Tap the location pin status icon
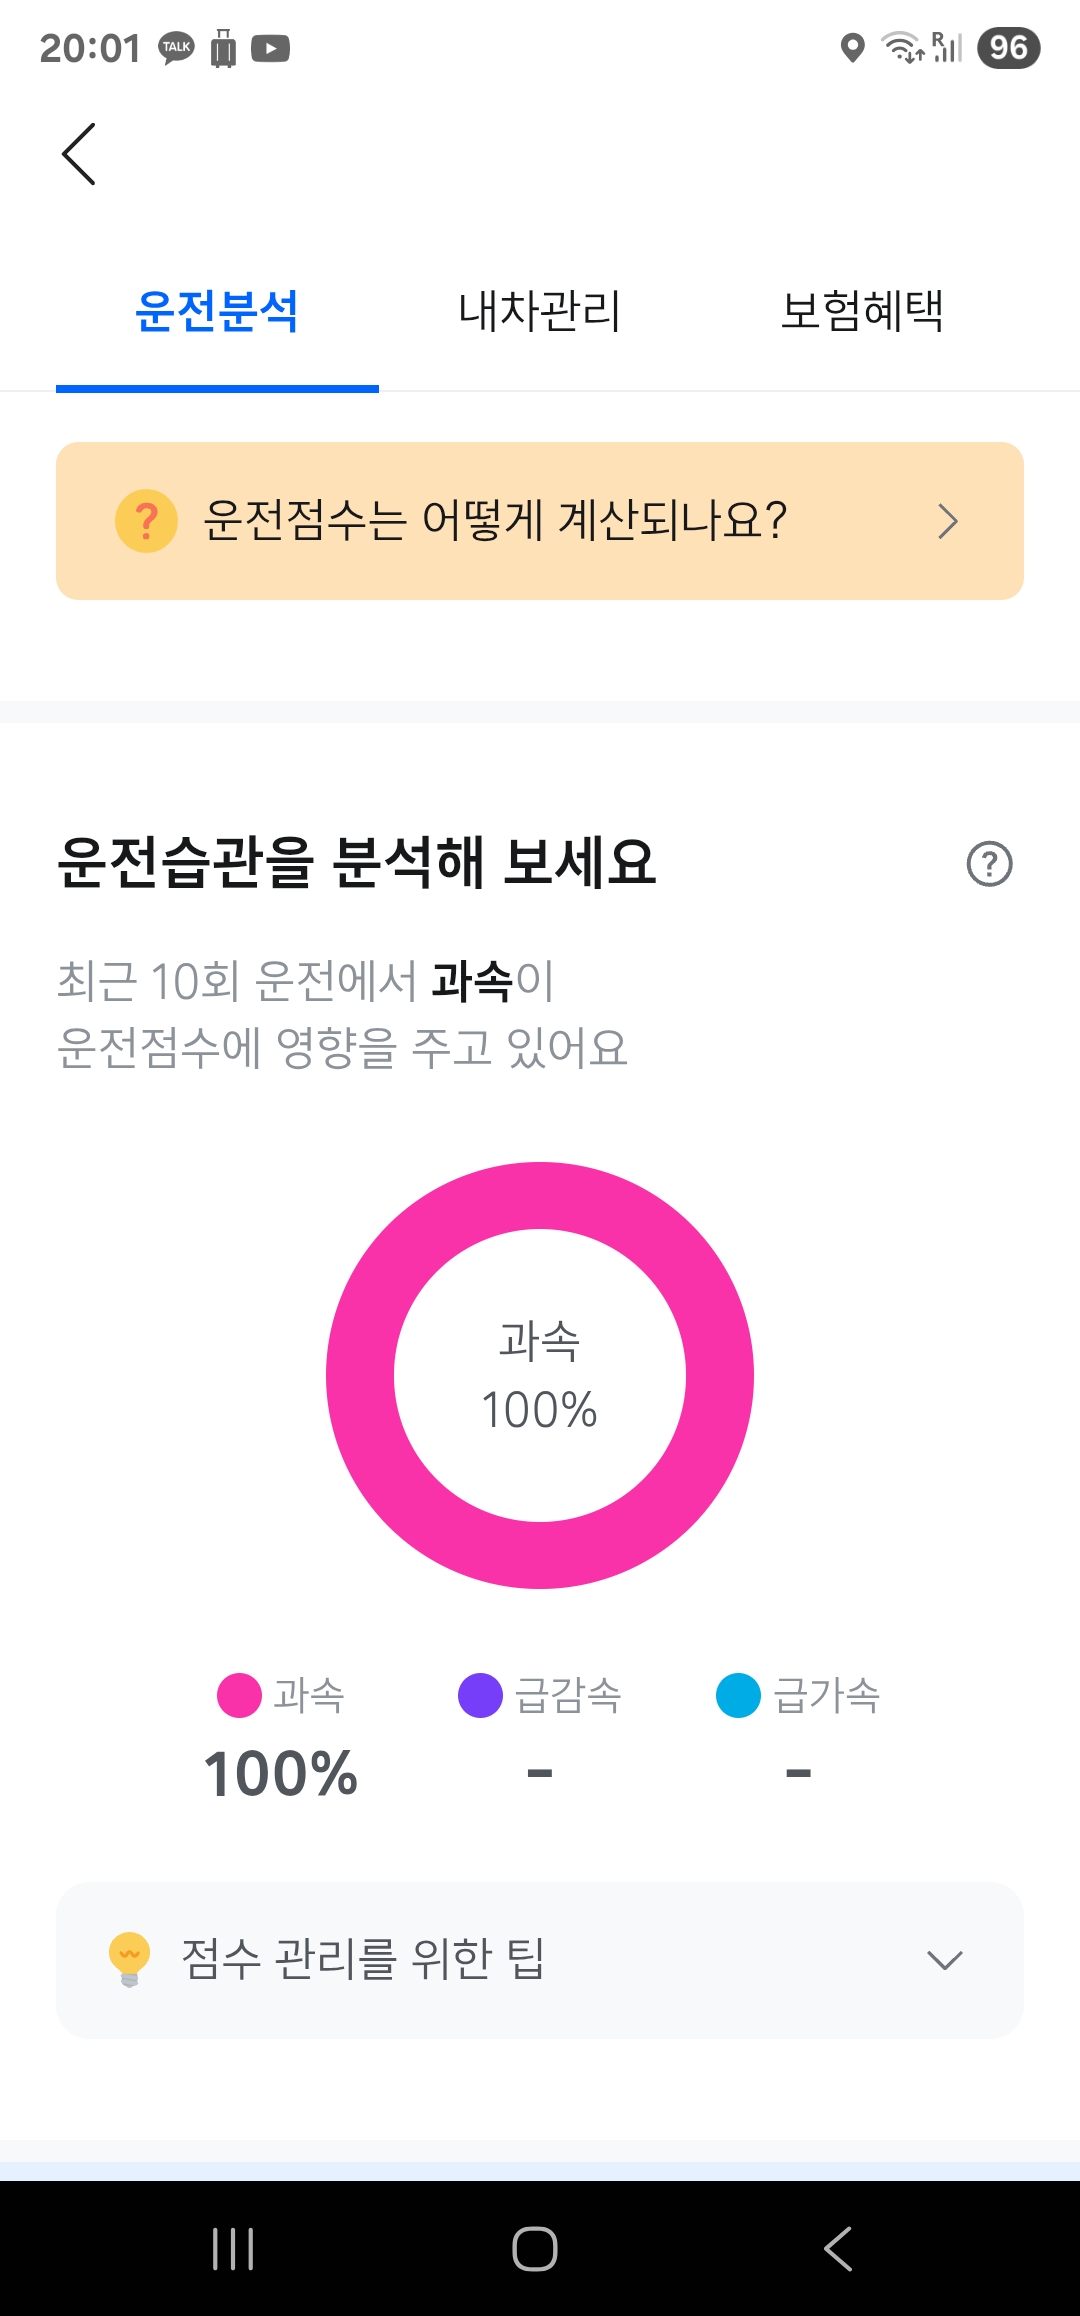Viewport: 1080px width, 2316px height. (852, 48)
